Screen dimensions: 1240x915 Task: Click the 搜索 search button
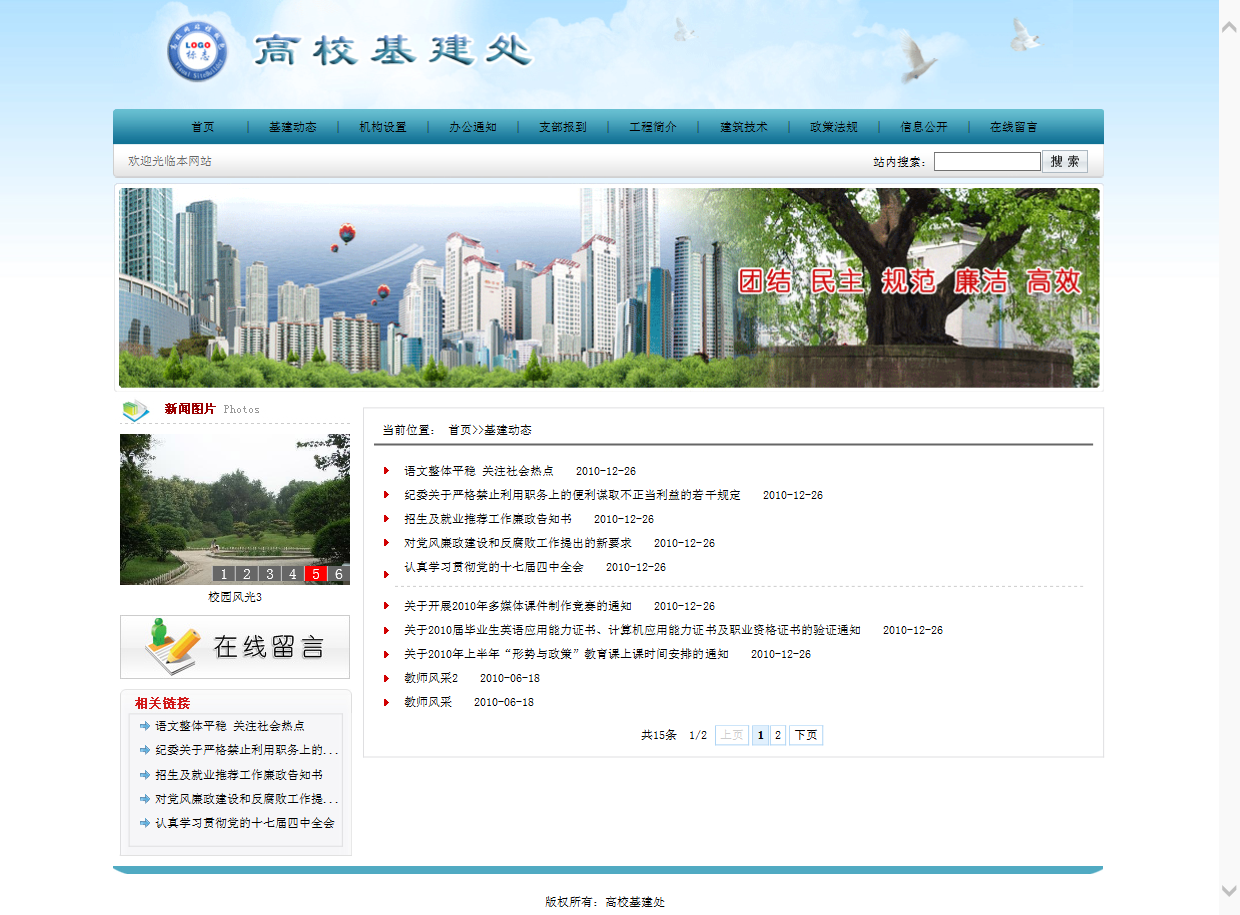point(1065,161)
